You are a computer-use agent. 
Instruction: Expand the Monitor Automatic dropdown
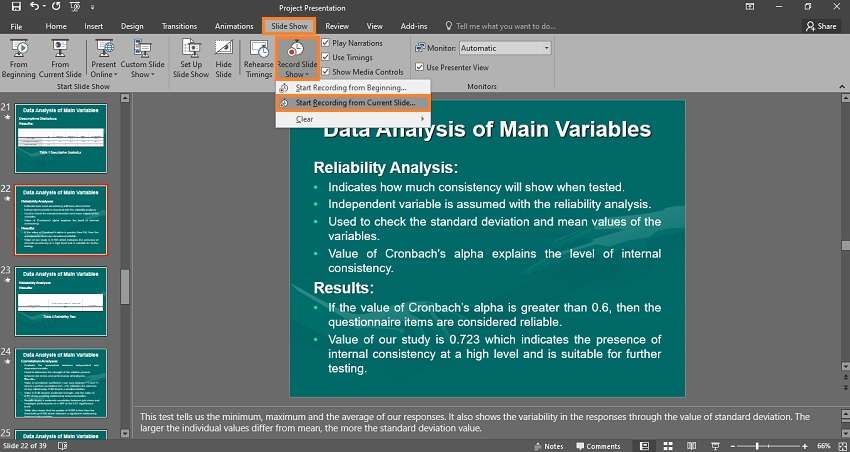point(546,48)
